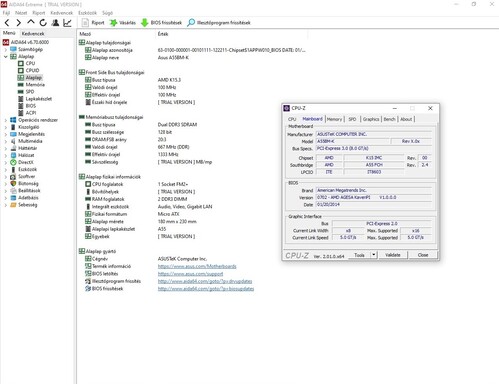Click the Mező column header

[x=85, y=34]
